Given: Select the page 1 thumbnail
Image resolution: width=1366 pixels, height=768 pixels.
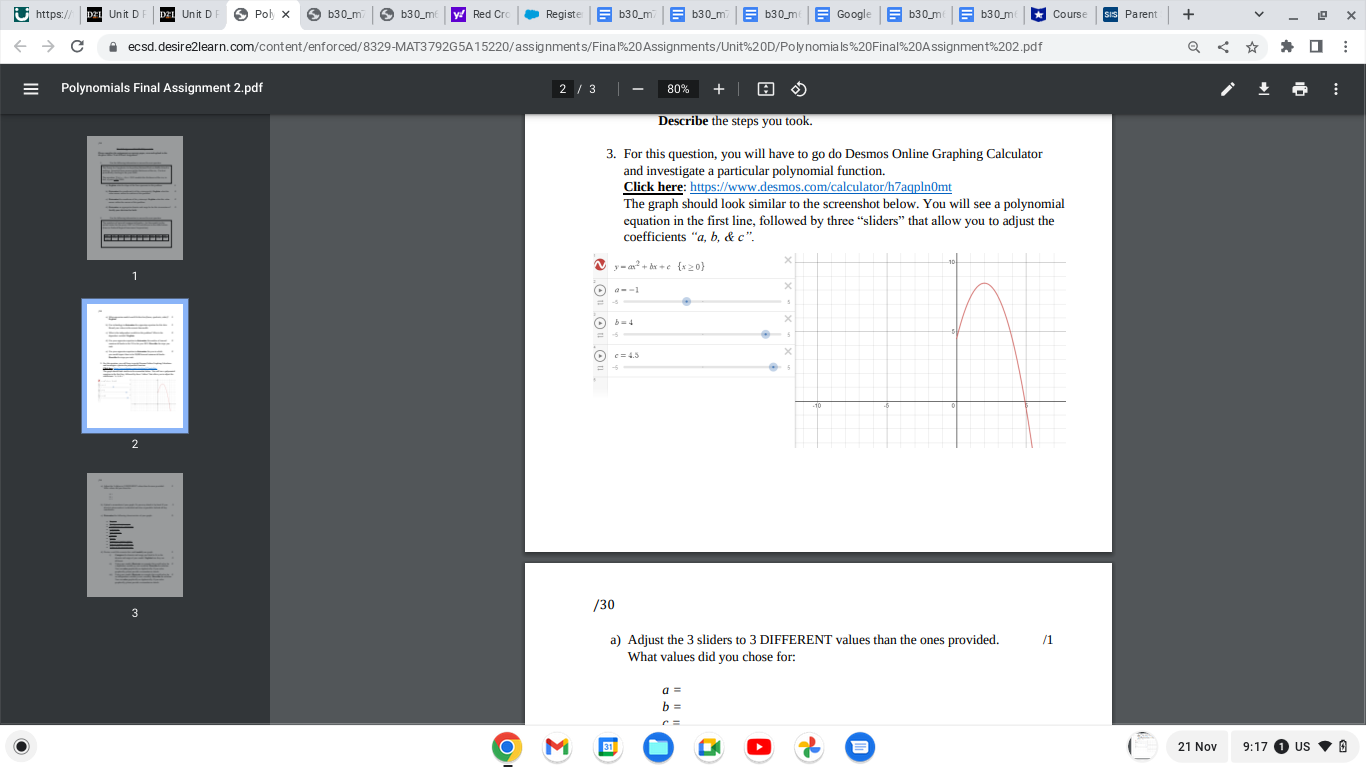Looking at the screenshot, I should click(x=135, y=198).
